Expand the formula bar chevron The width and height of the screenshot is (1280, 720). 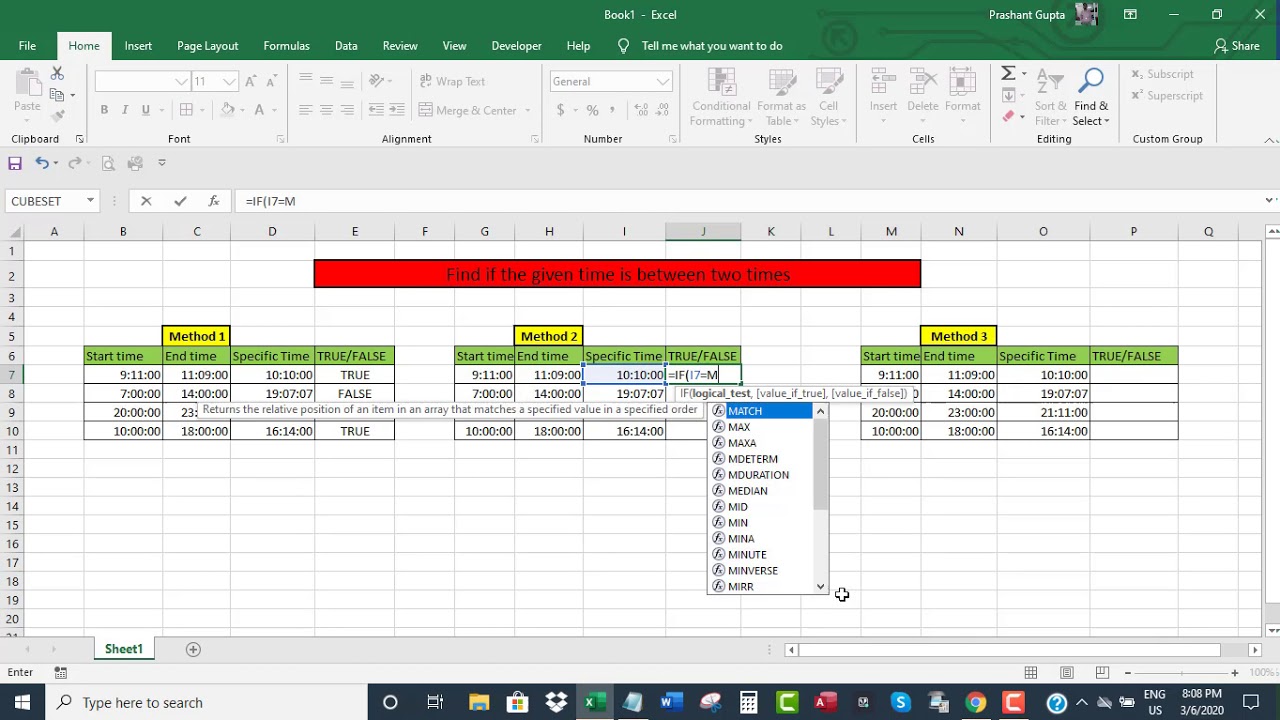click(1269, 201)
